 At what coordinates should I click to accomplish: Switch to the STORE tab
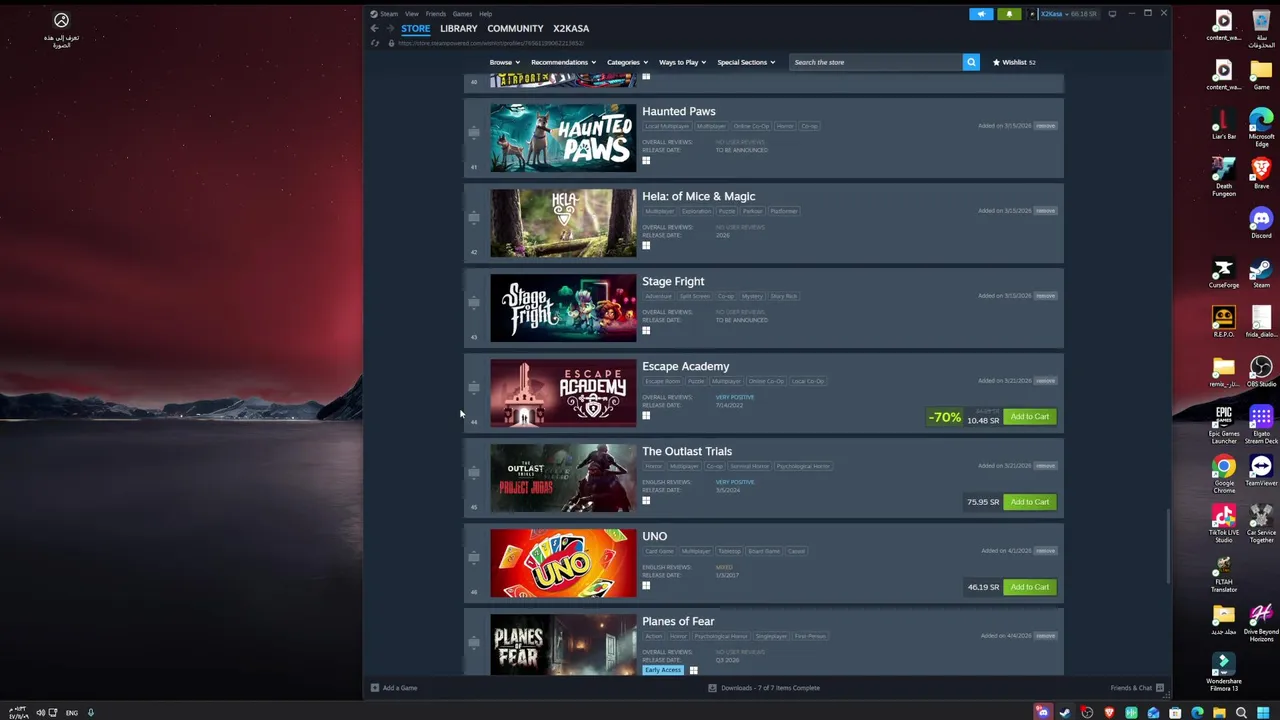coord(415,28)
